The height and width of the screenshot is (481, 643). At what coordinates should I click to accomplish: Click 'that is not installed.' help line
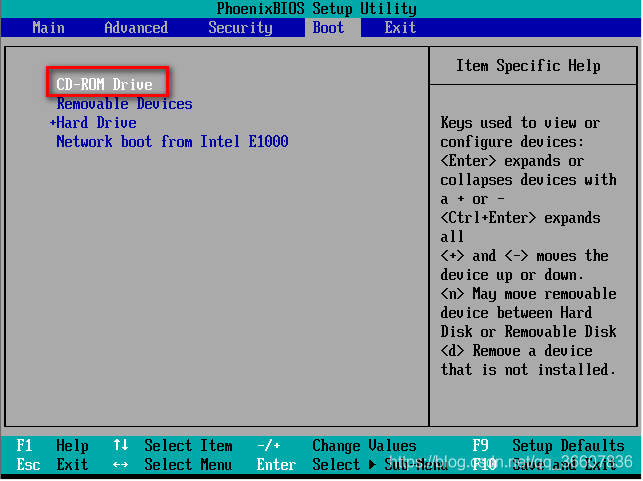point(528,370)
